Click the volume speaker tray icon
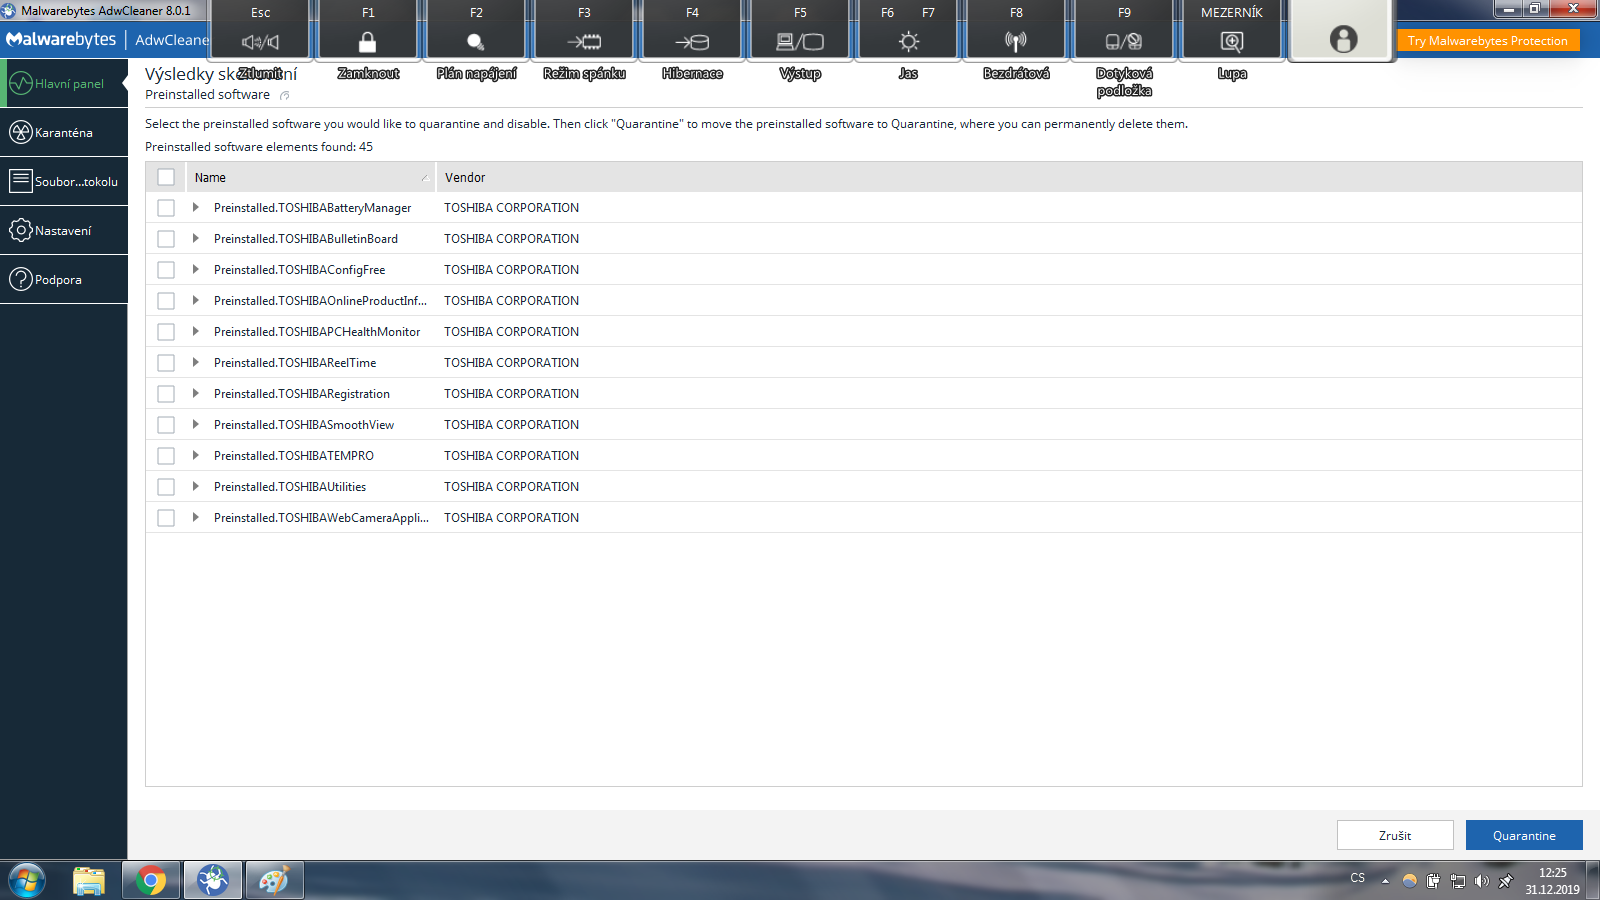1600x900 pixels. click(1481, 881)
